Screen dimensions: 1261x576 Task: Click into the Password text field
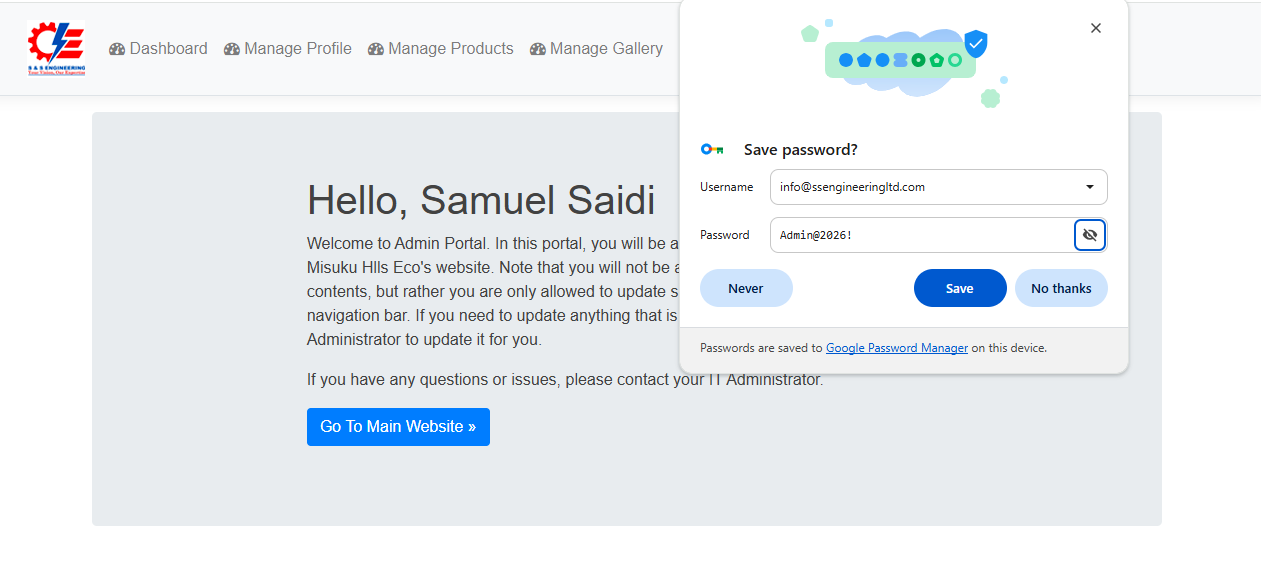tap(922, 235)
